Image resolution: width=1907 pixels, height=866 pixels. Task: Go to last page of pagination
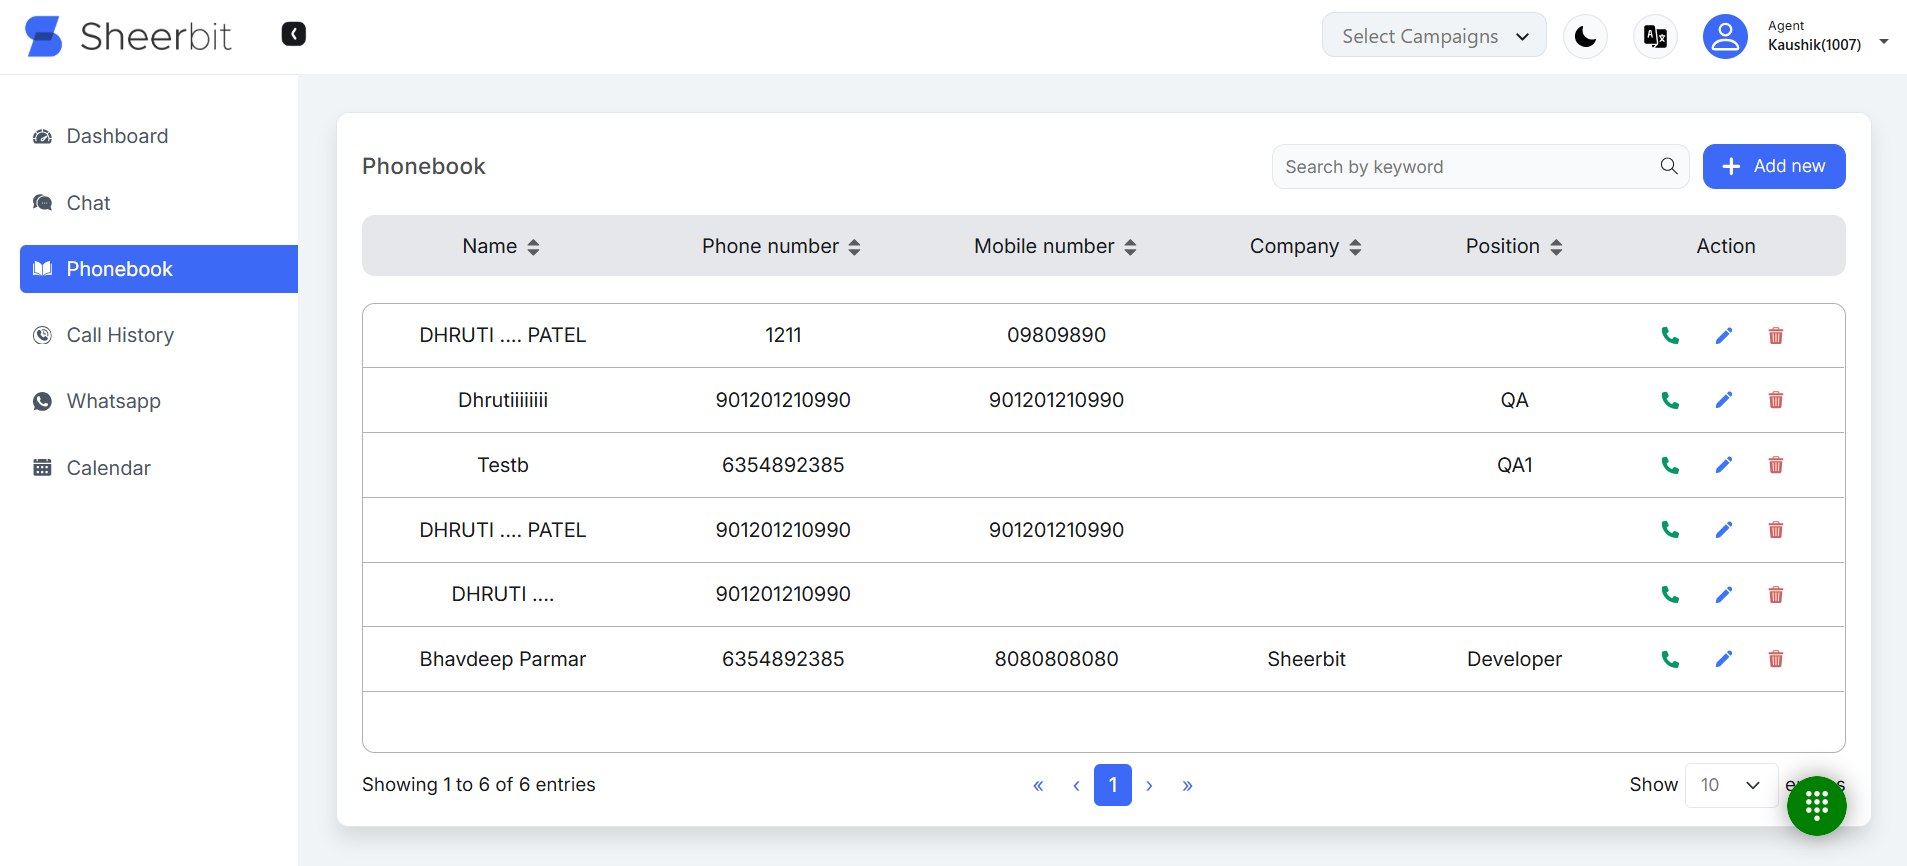(x=1187, y=785)
